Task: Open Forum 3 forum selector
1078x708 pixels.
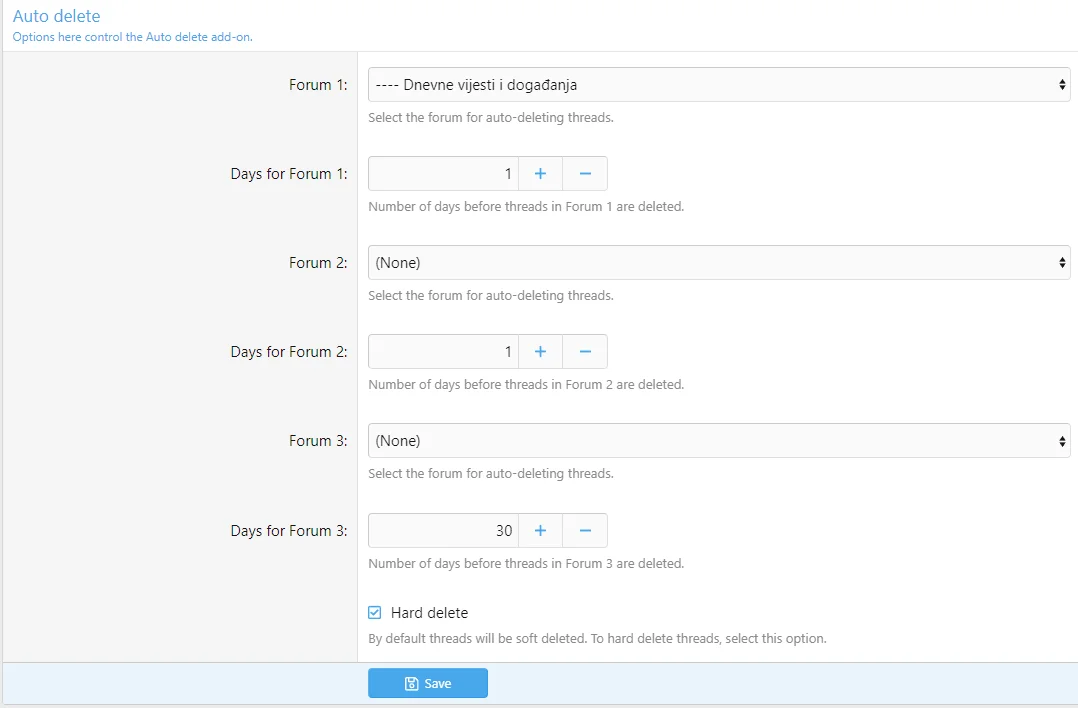Action: tap(718, 441)
